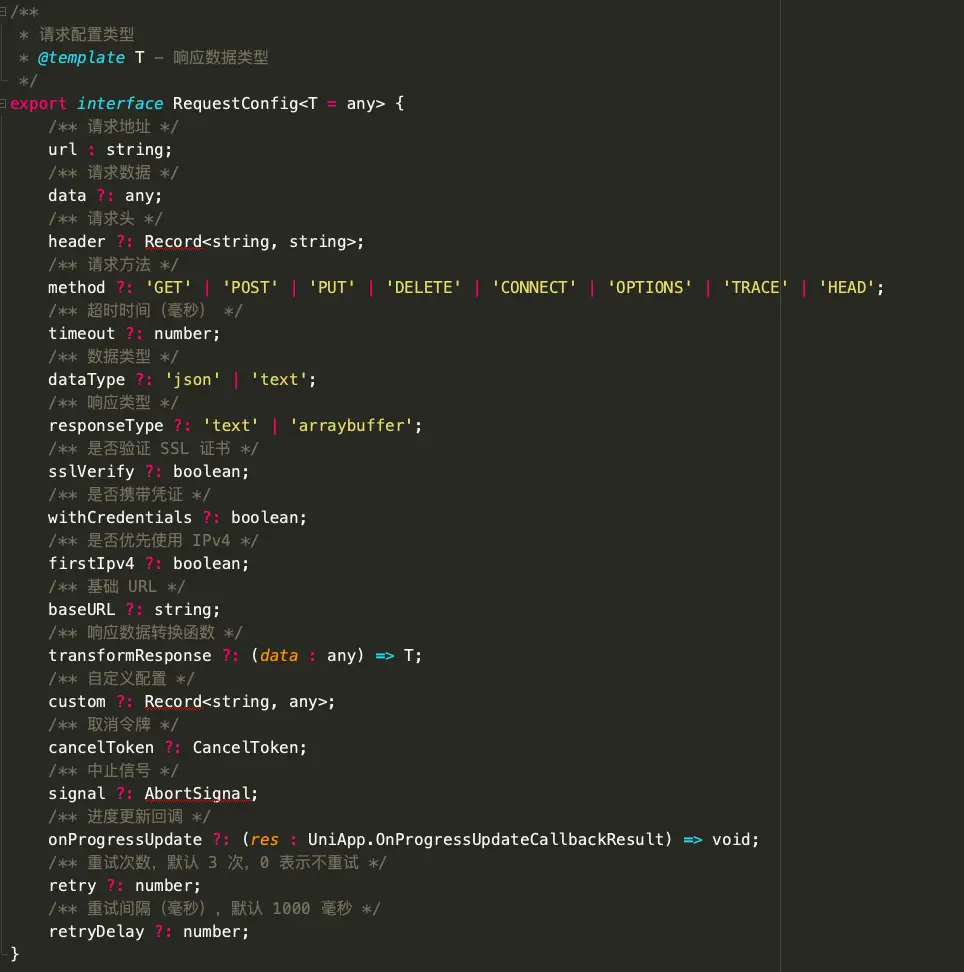Click the export keyword
Viewport: 964px width, 972px height.
point(38,103)
